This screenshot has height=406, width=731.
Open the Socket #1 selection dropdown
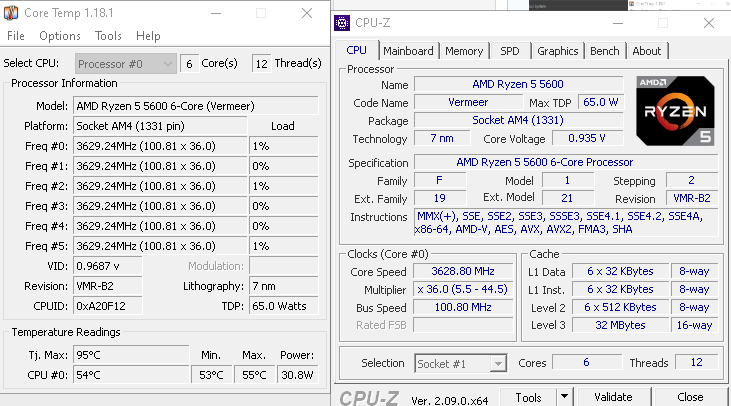pyautogui.click(x=461, y=363)
